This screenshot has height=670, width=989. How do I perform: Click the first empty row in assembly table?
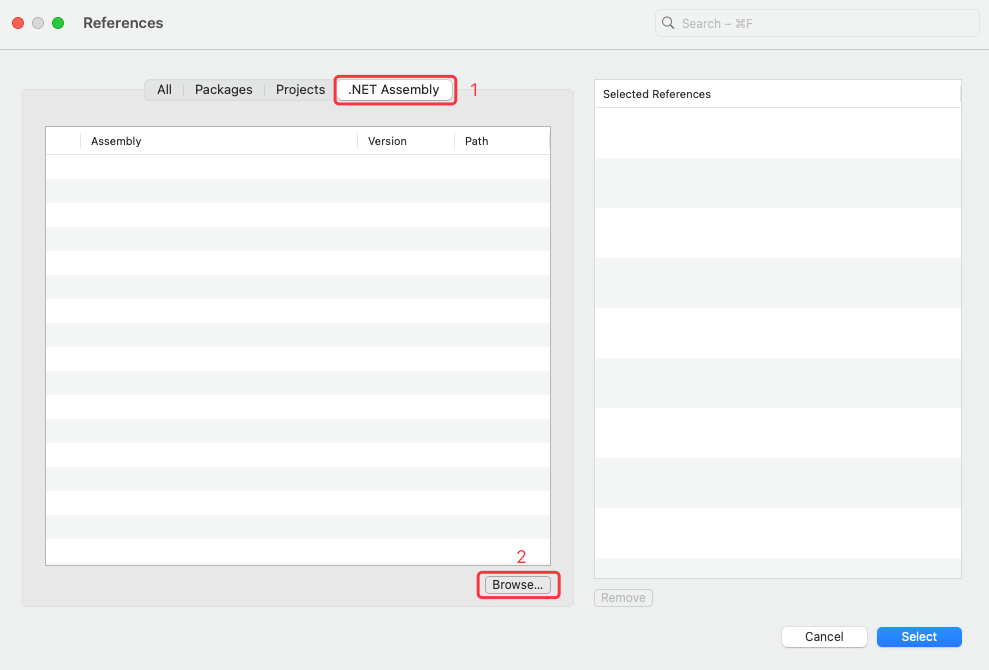(297, 167)
